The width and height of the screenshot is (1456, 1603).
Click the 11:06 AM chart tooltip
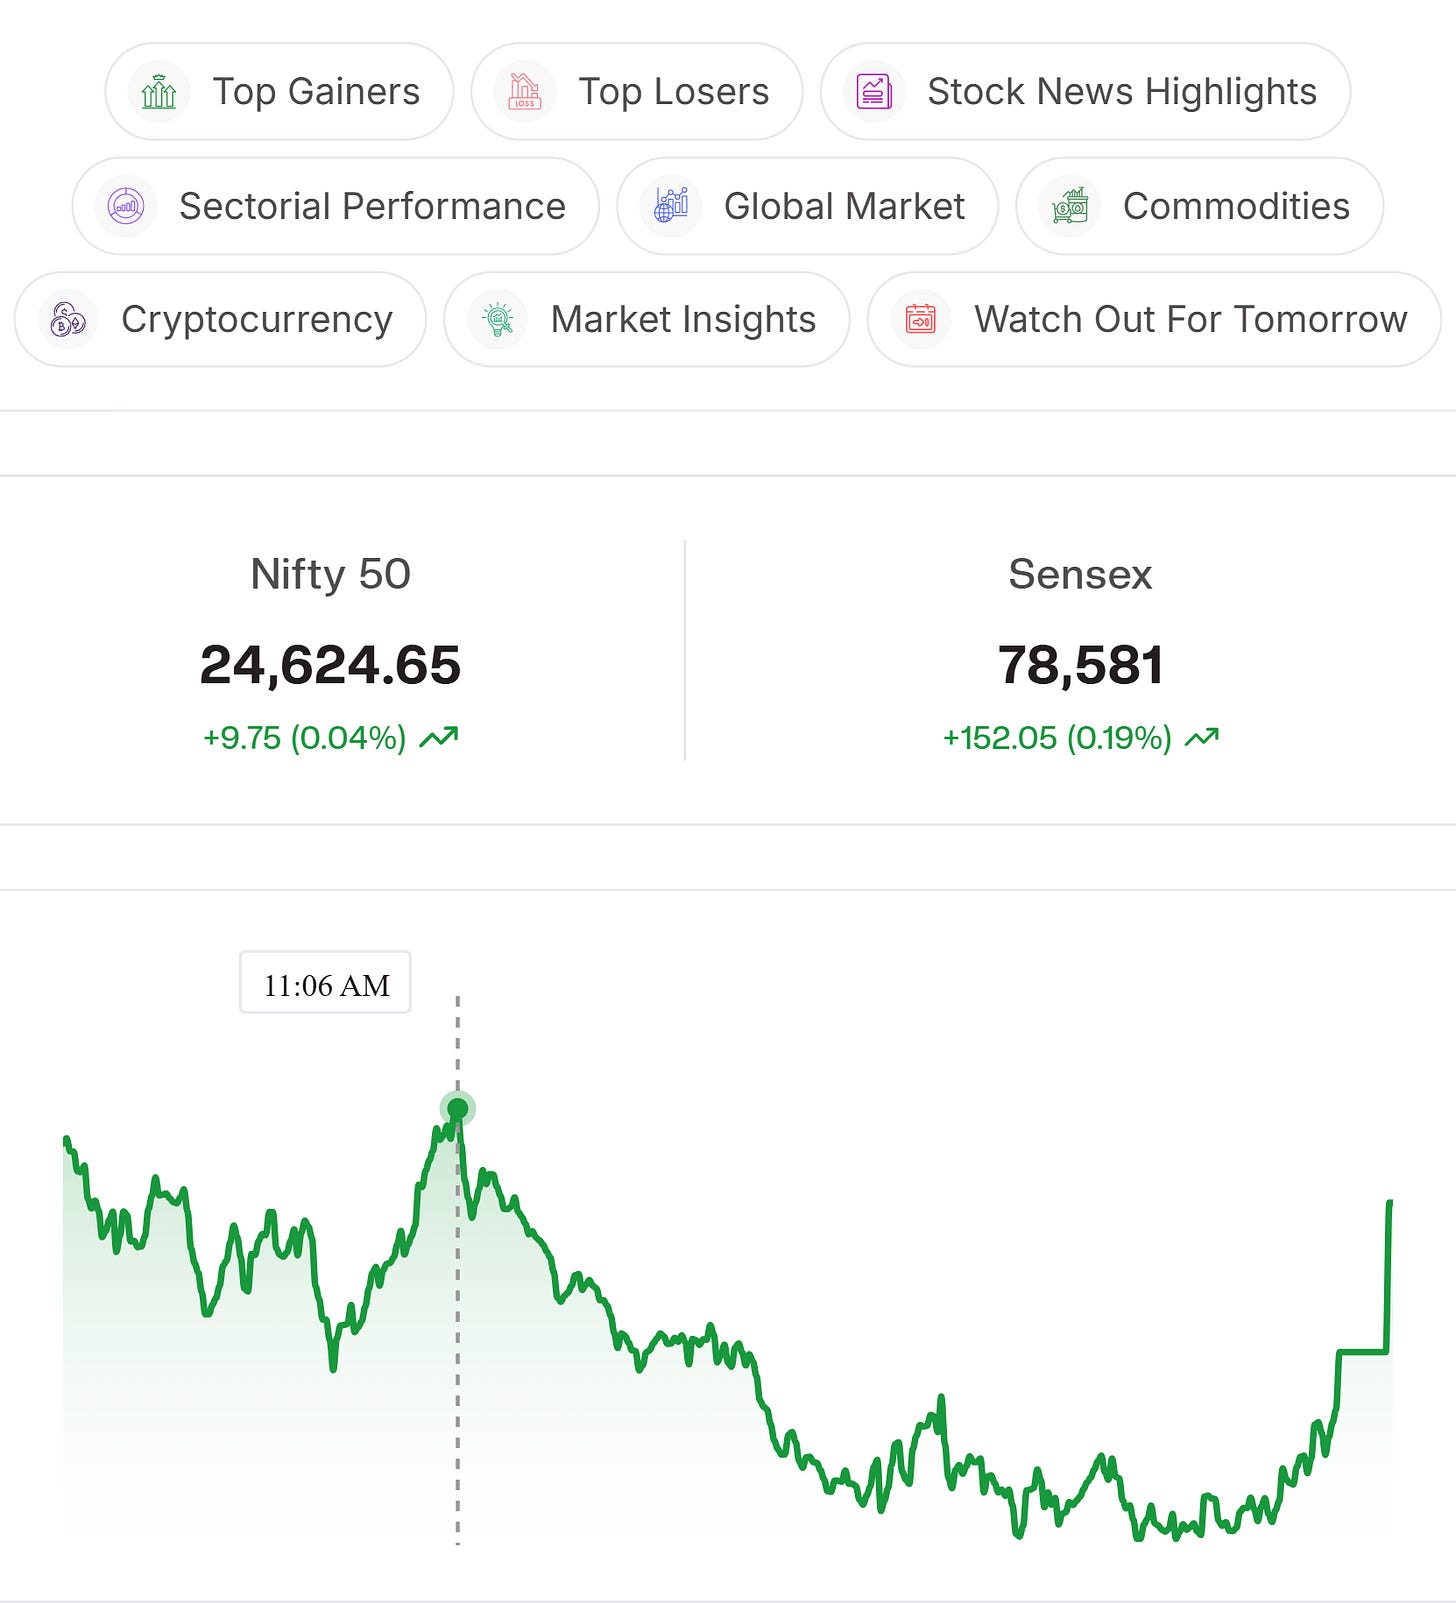[x=326, y=983]
